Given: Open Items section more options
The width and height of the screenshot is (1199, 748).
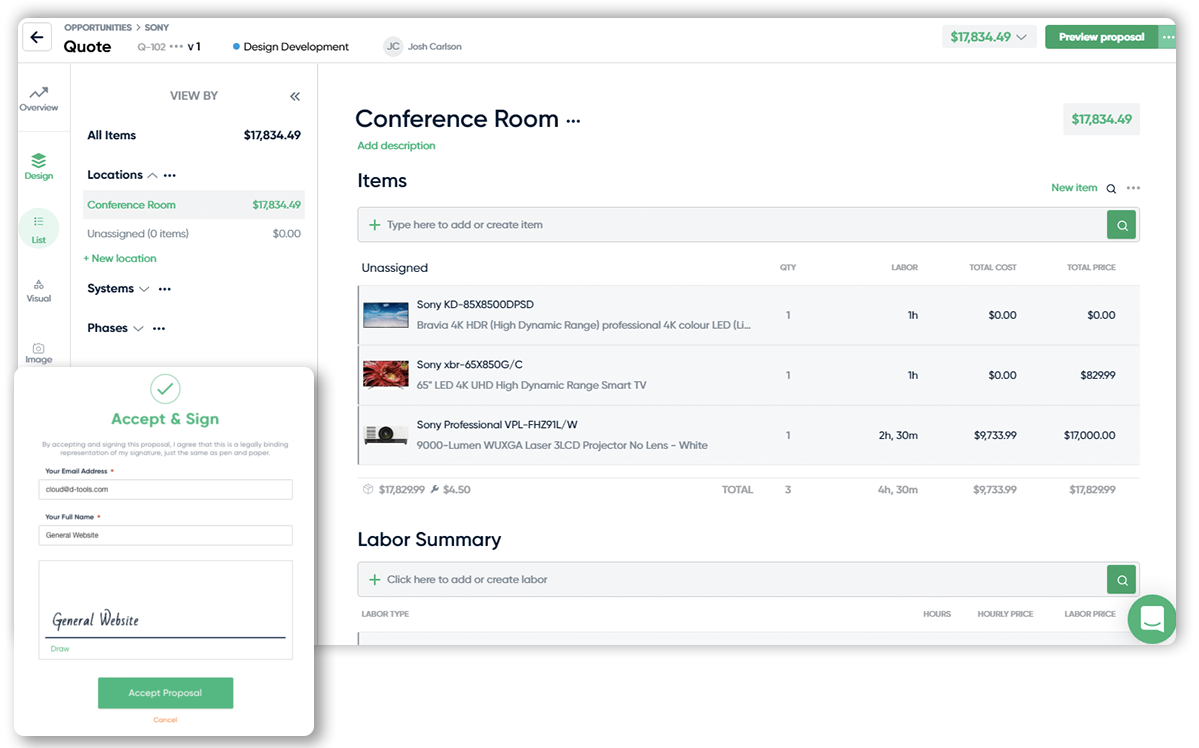Looking at the screenshot, I should pos(1133,188).
